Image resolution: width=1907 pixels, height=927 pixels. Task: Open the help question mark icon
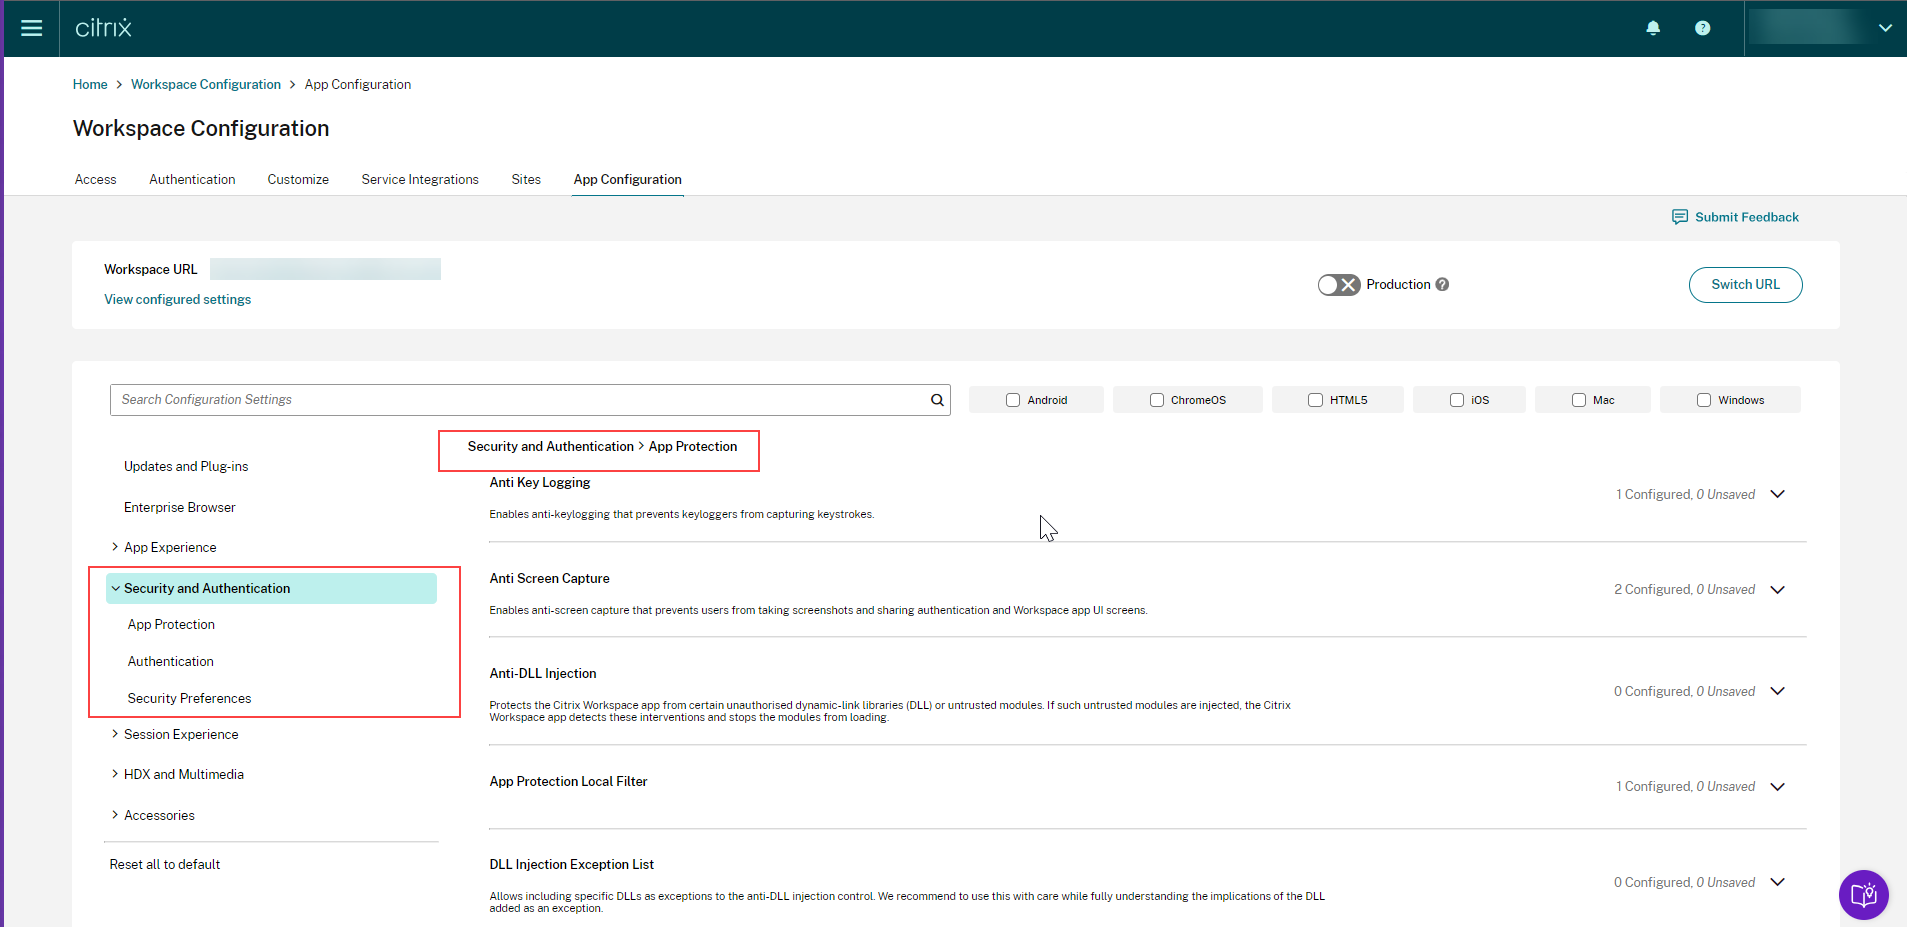(1702, 28)
